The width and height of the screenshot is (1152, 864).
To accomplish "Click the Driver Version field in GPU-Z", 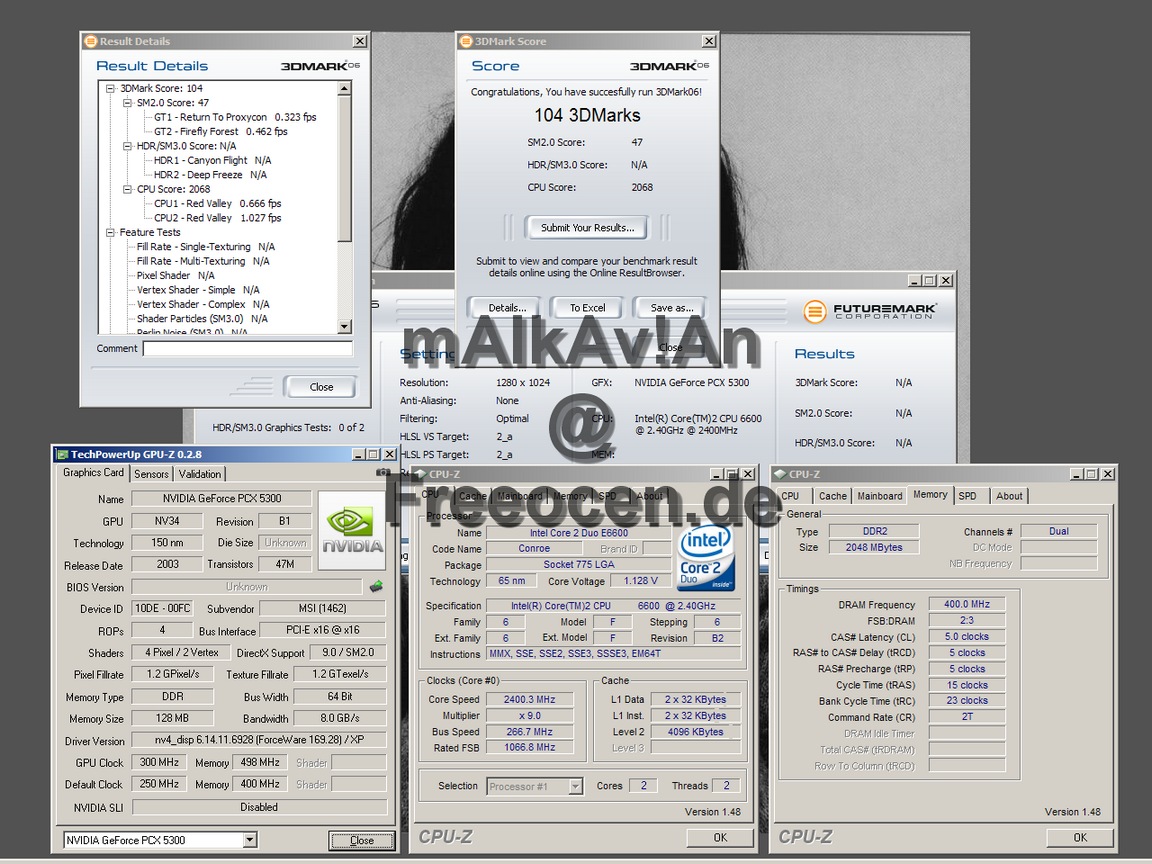I will (x=259, y=740).
